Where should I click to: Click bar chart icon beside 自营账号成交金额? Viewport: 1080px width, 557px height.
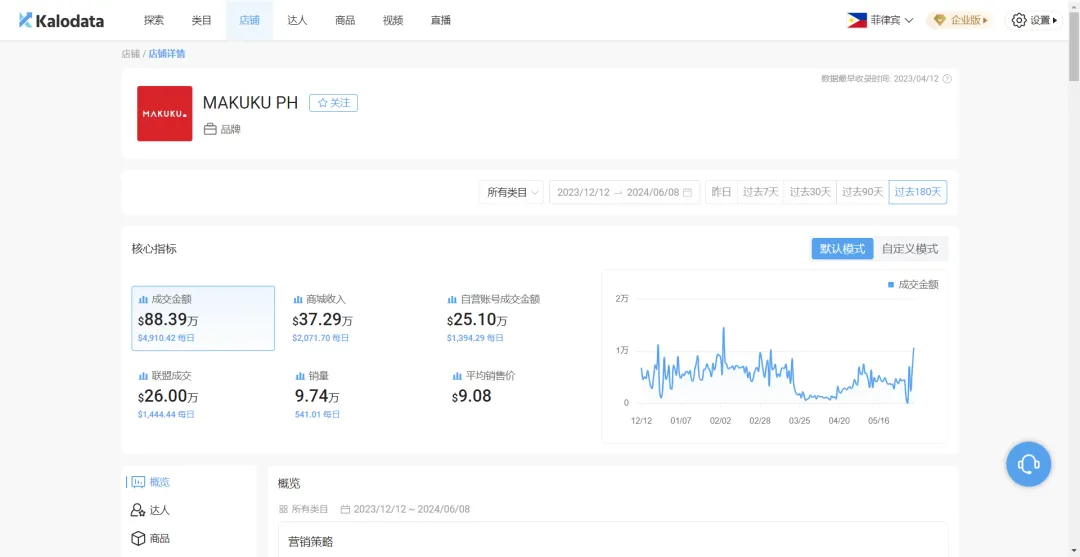(x=453, y=299)
